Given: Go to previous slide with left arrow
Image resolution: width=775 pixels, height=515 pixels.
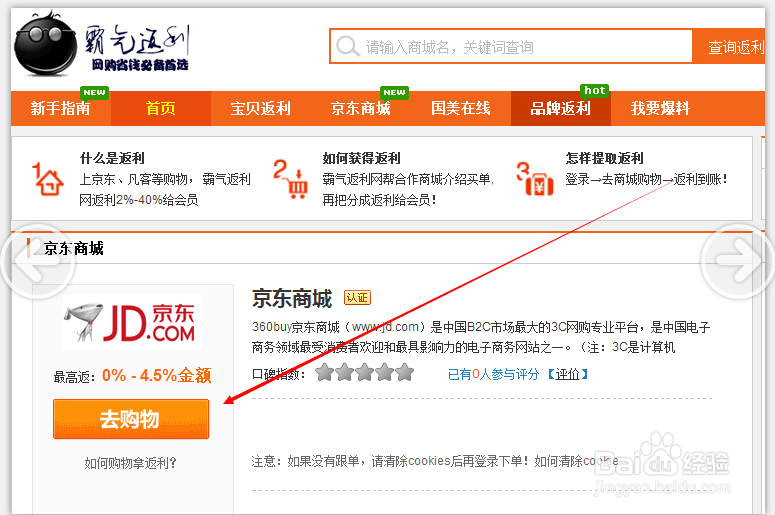Looking at the screenshot, I should pyautogui.click(x=38, y=261).
